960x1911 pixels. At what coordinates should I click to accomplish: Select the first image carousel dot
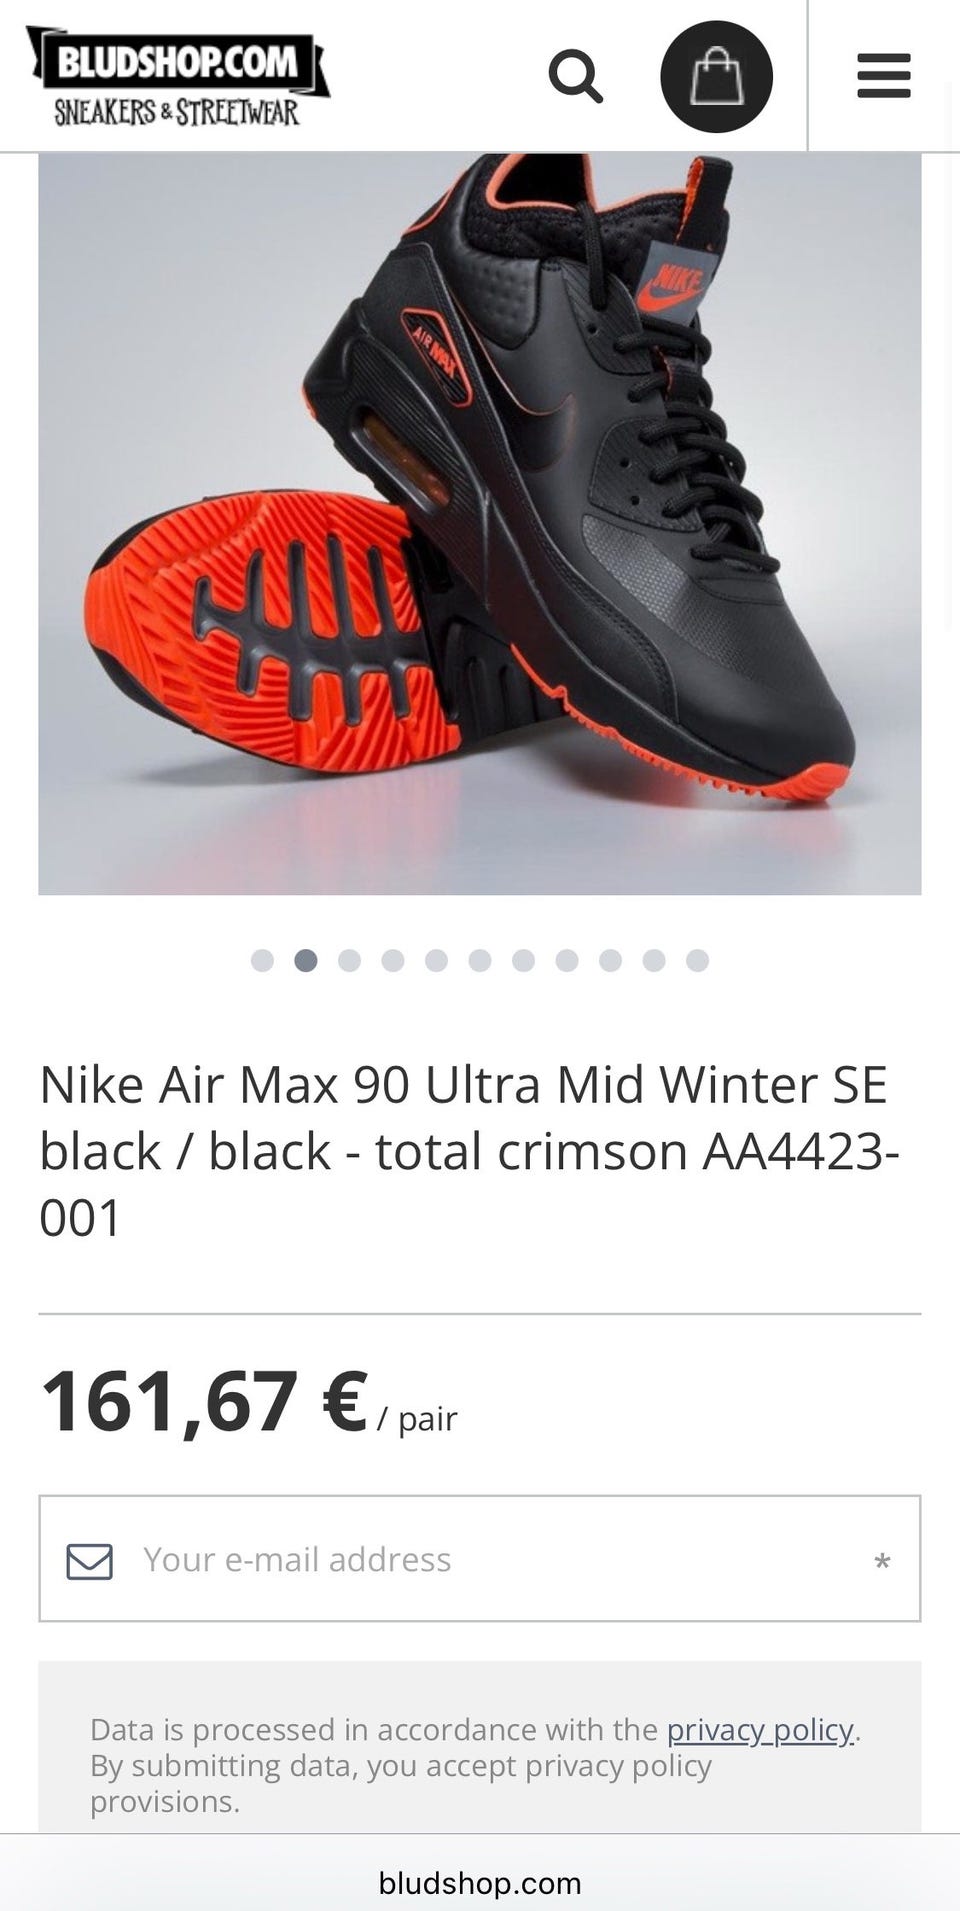click(262, 961)
